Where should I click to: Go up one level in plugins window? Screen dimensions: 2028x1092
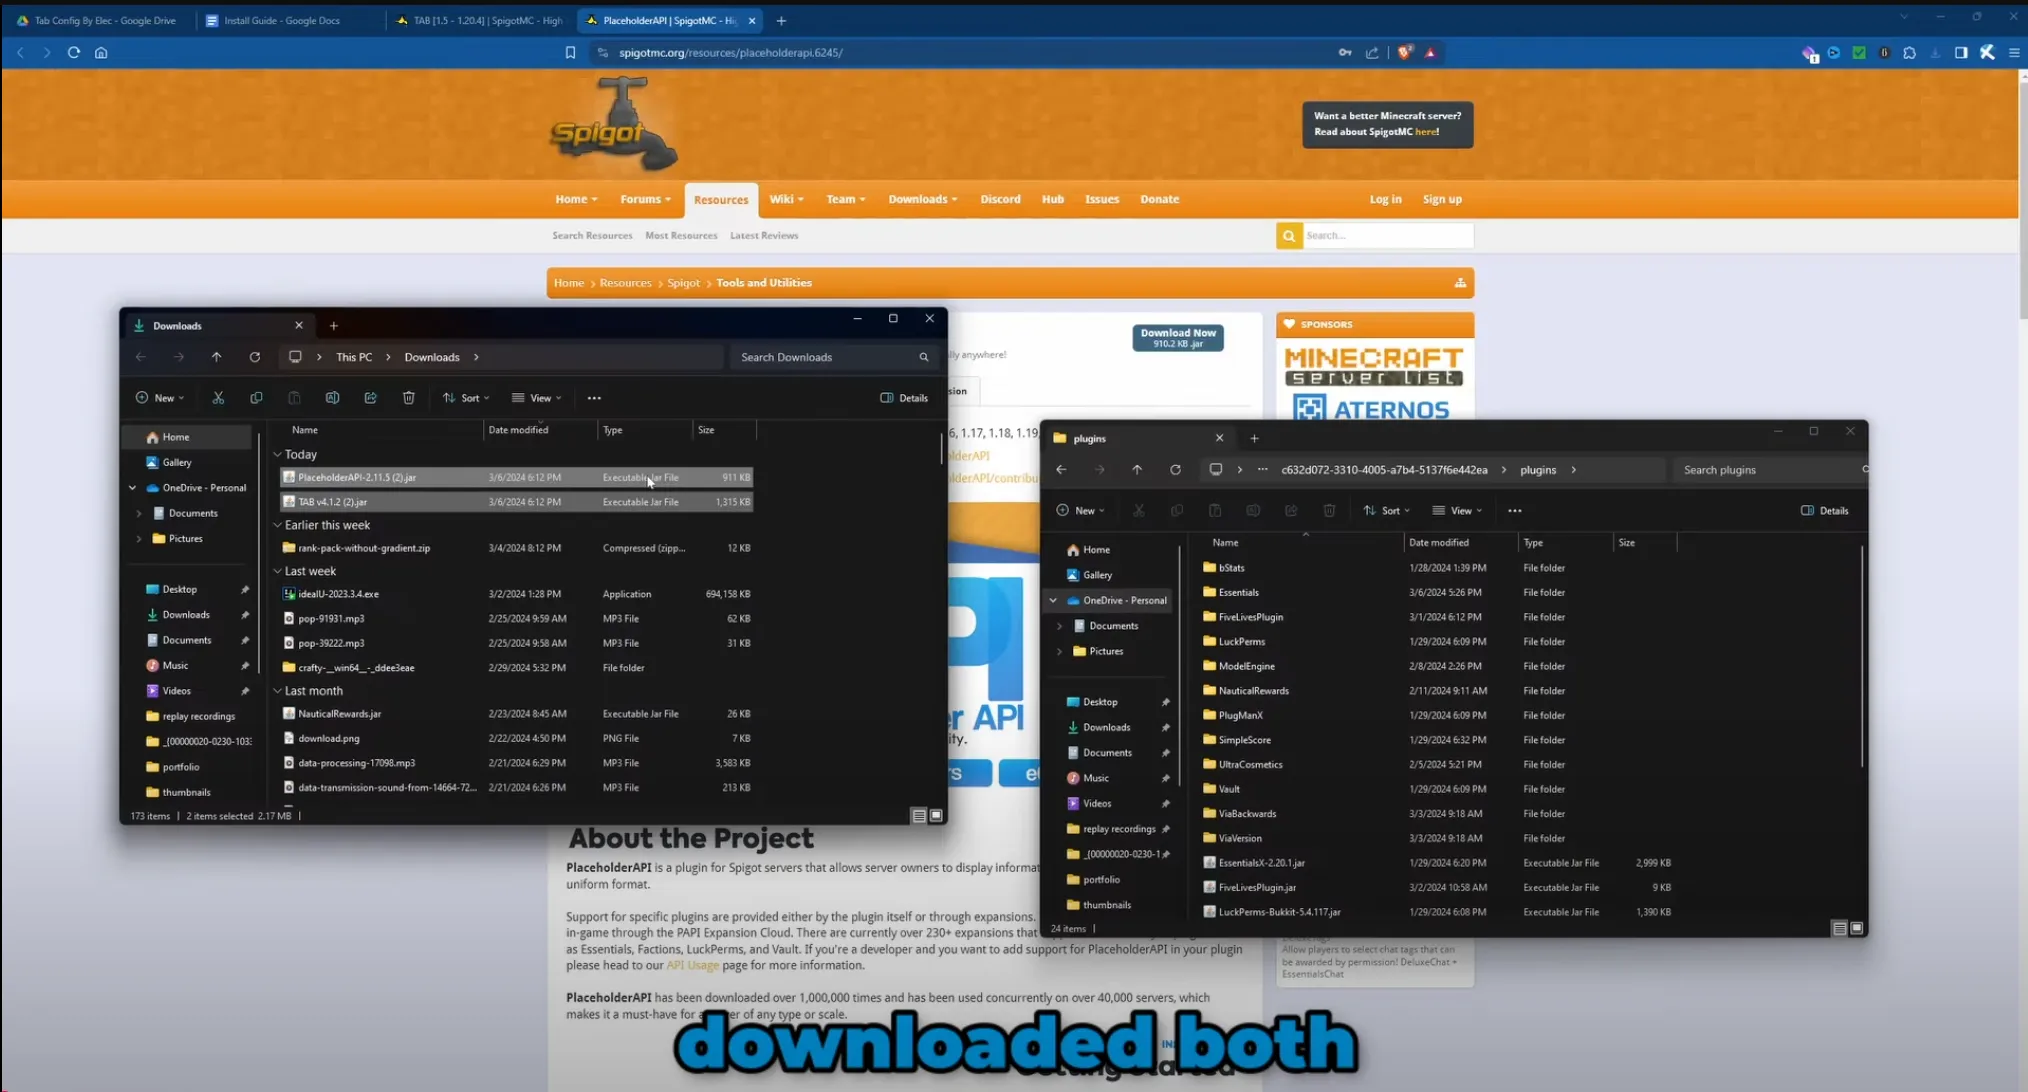click(x=1137, y=470)
